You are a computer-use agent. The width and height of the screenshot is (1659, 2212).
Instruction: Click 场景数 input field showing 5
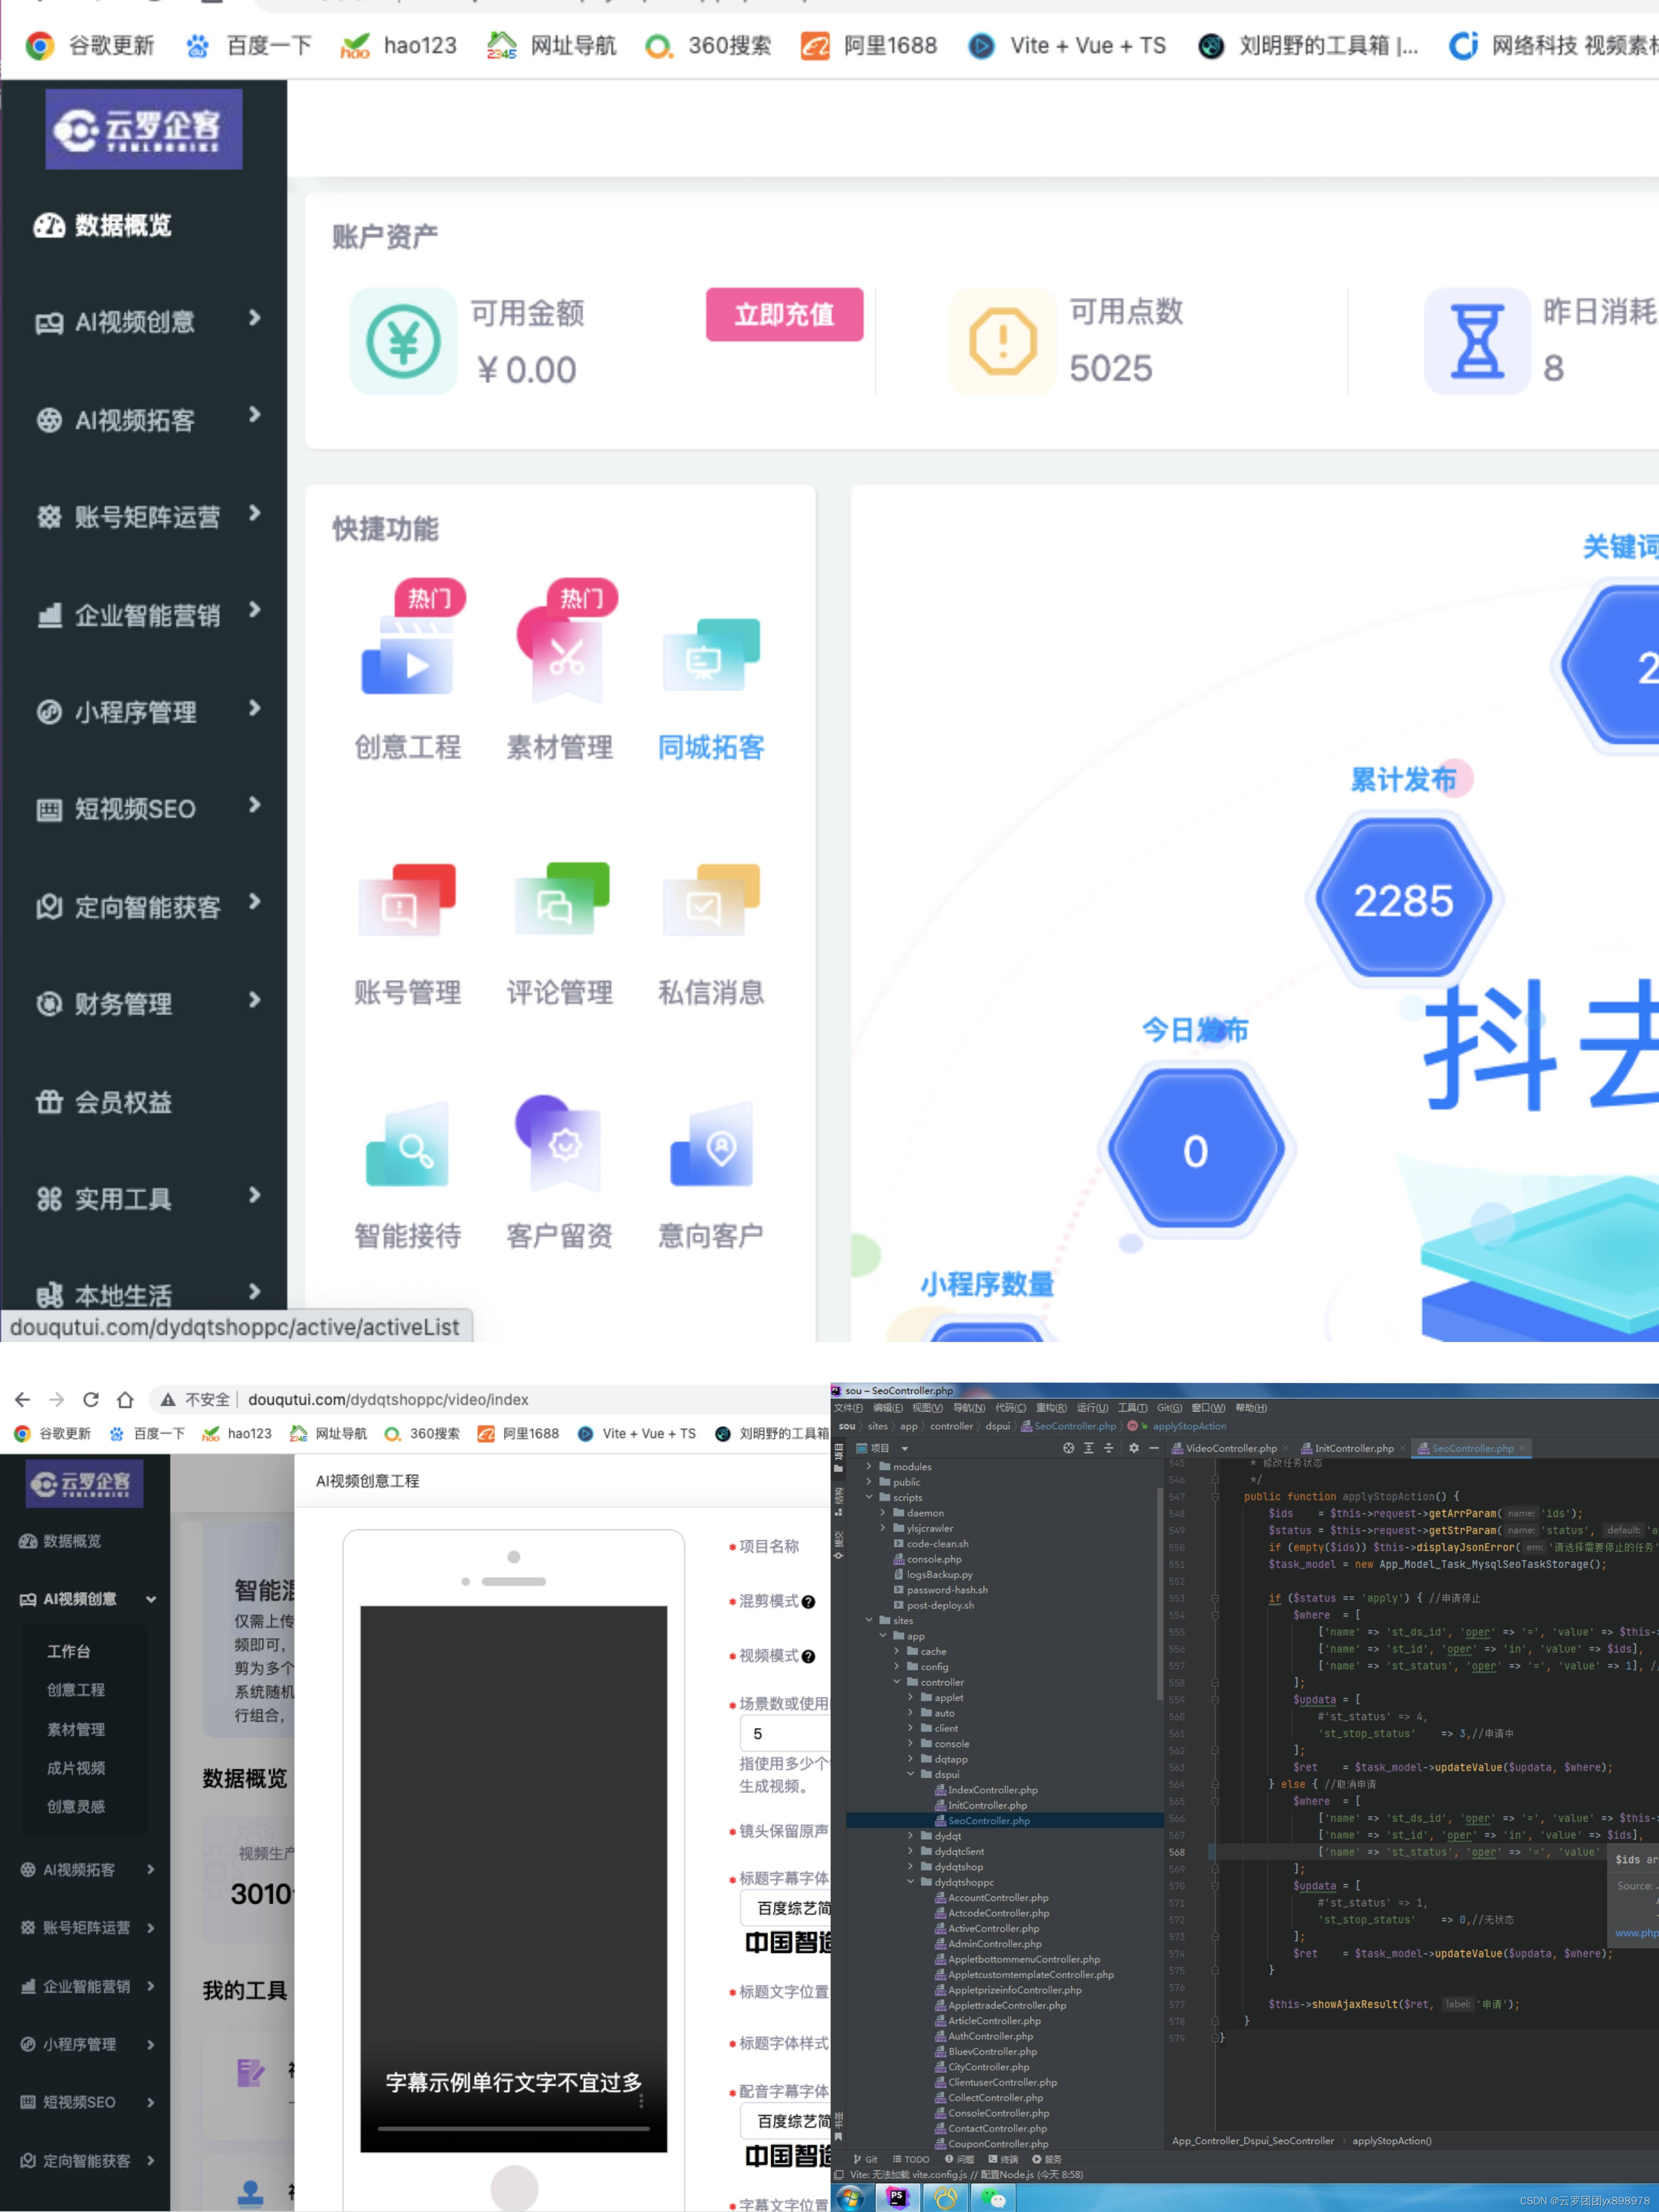tap(785, 1733)
